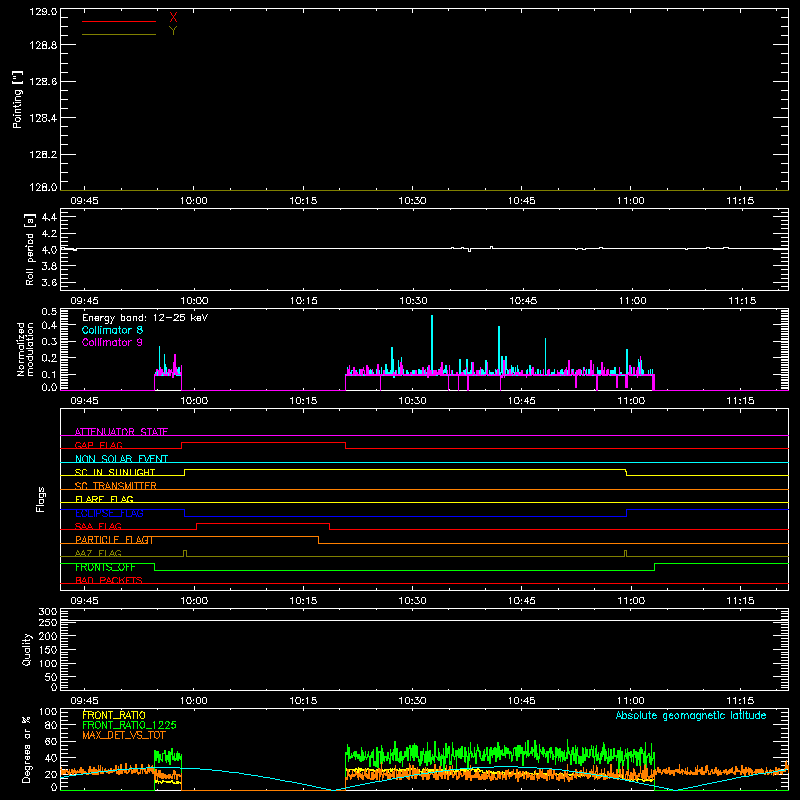Select the MAX_DET_VS_TOT legend entry
Viewport: 800px width, 800px height.
pos(124,735)
